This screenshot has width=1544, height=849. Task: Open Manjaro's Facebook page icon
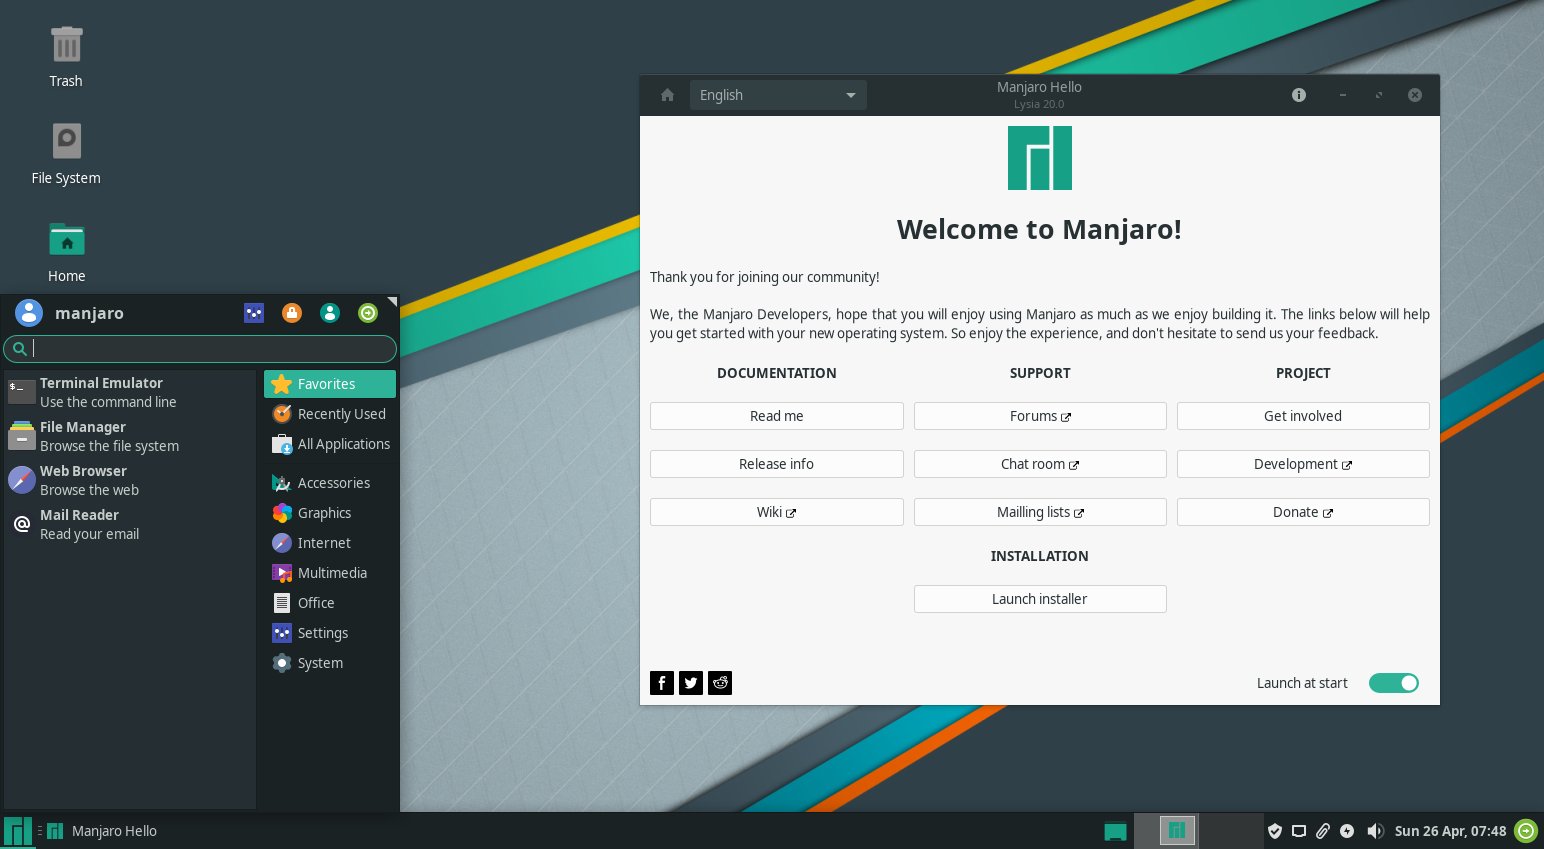[661, 682]
